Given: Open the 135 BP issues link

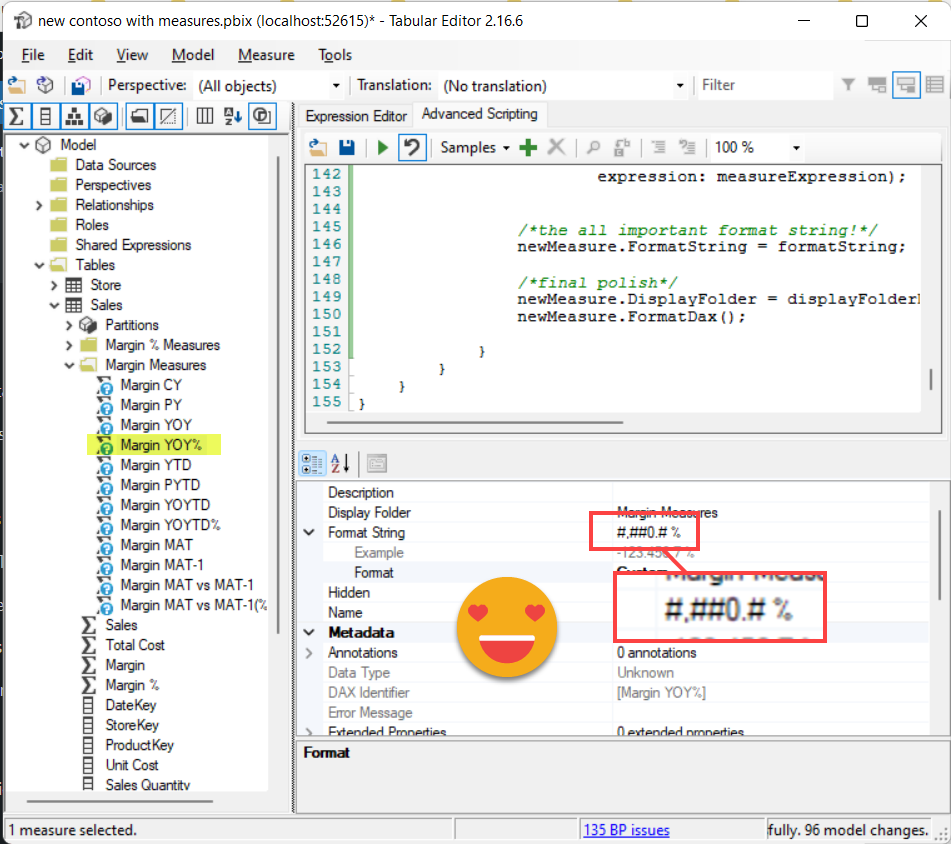Looking at the screenshot, I should tap(626, 830).
